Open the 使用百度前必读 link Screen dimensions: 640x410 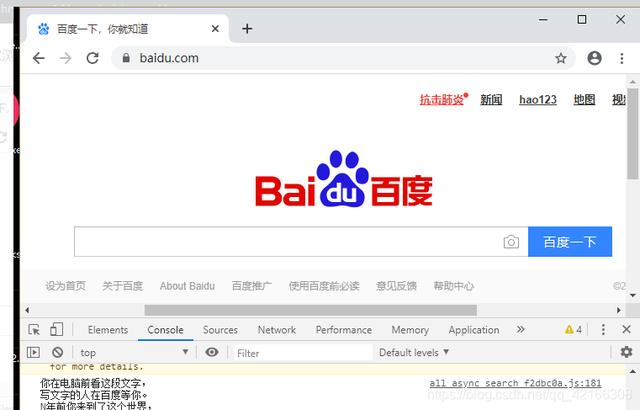[x=324, y=286]
